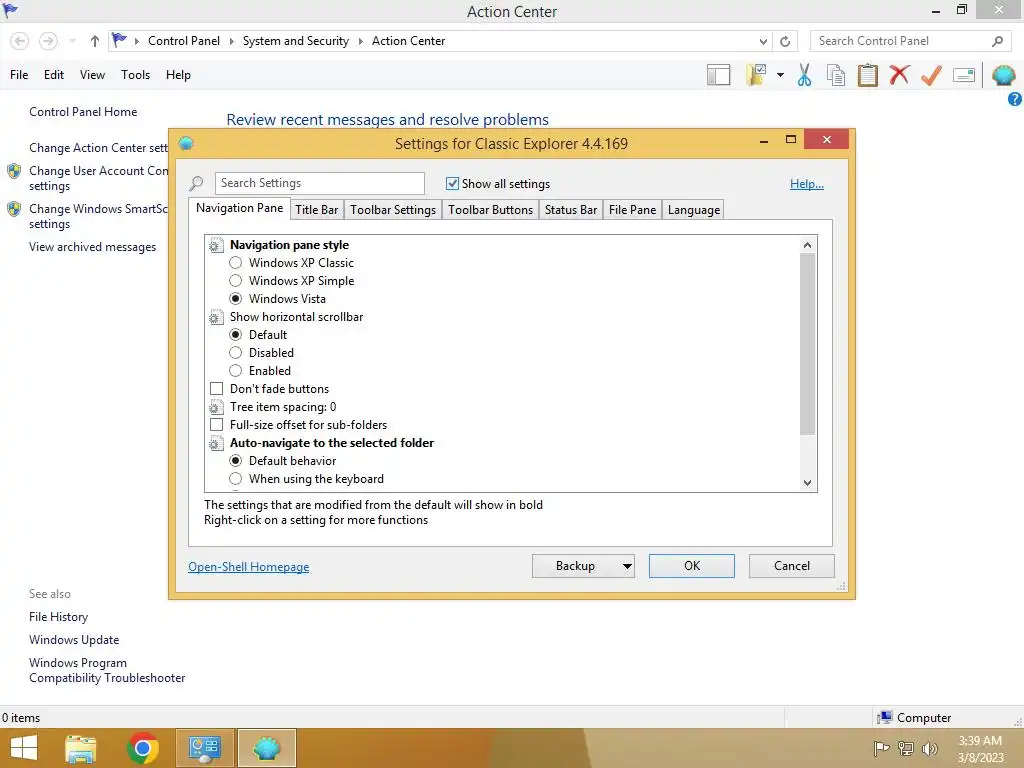Click the Auto-navigate setting icon

pos(216,443)
